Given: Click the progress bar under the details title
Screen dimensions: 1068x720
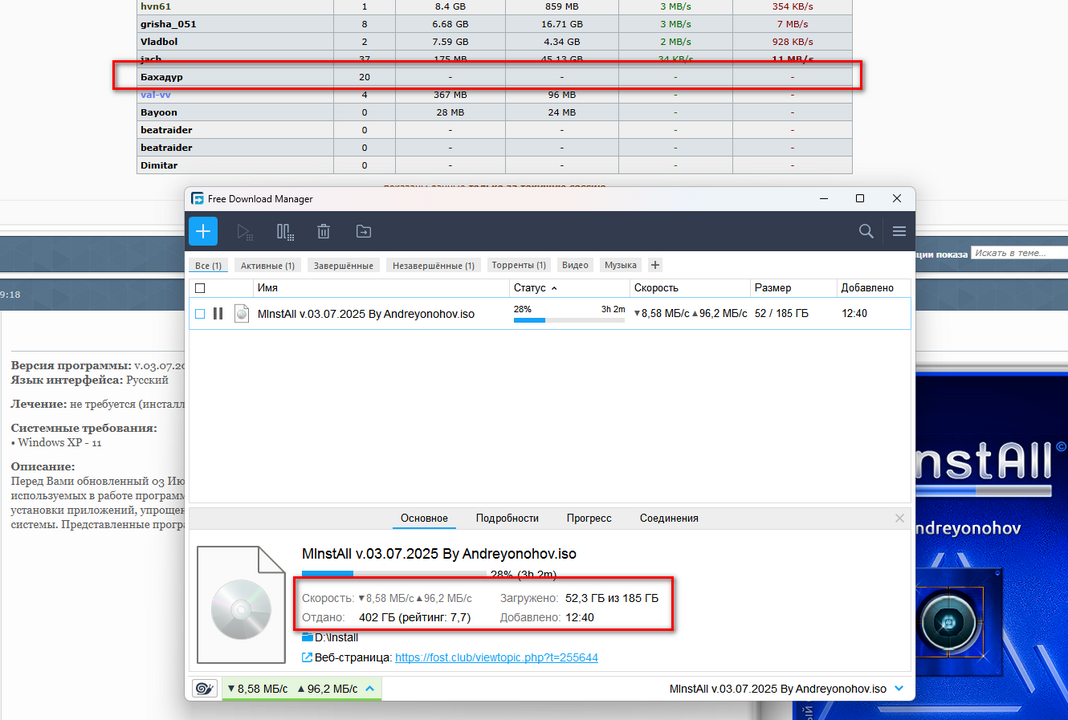Looking at the screenshot, I should [394, 574].
